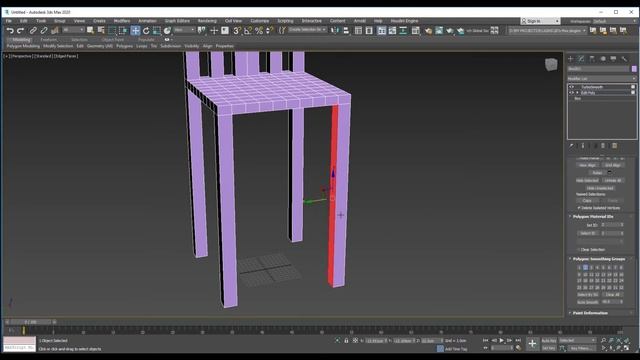640x360 pixels.
Task: Open the Utilities command panel tab
Action: click(624, 59)
